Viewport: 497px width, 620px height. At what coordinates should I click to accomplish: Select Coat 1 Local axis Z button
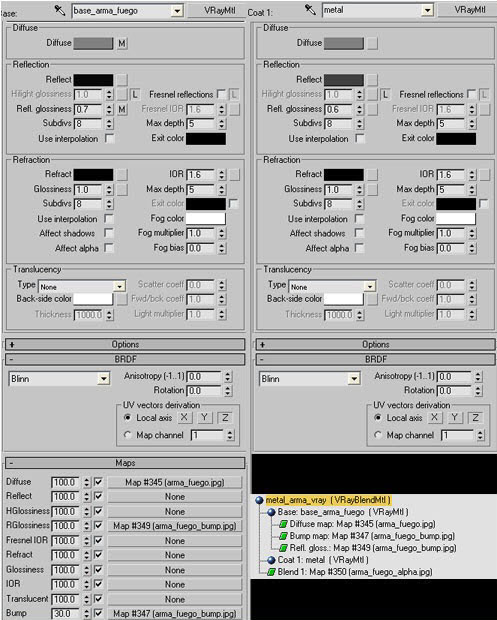click(475, 418)
